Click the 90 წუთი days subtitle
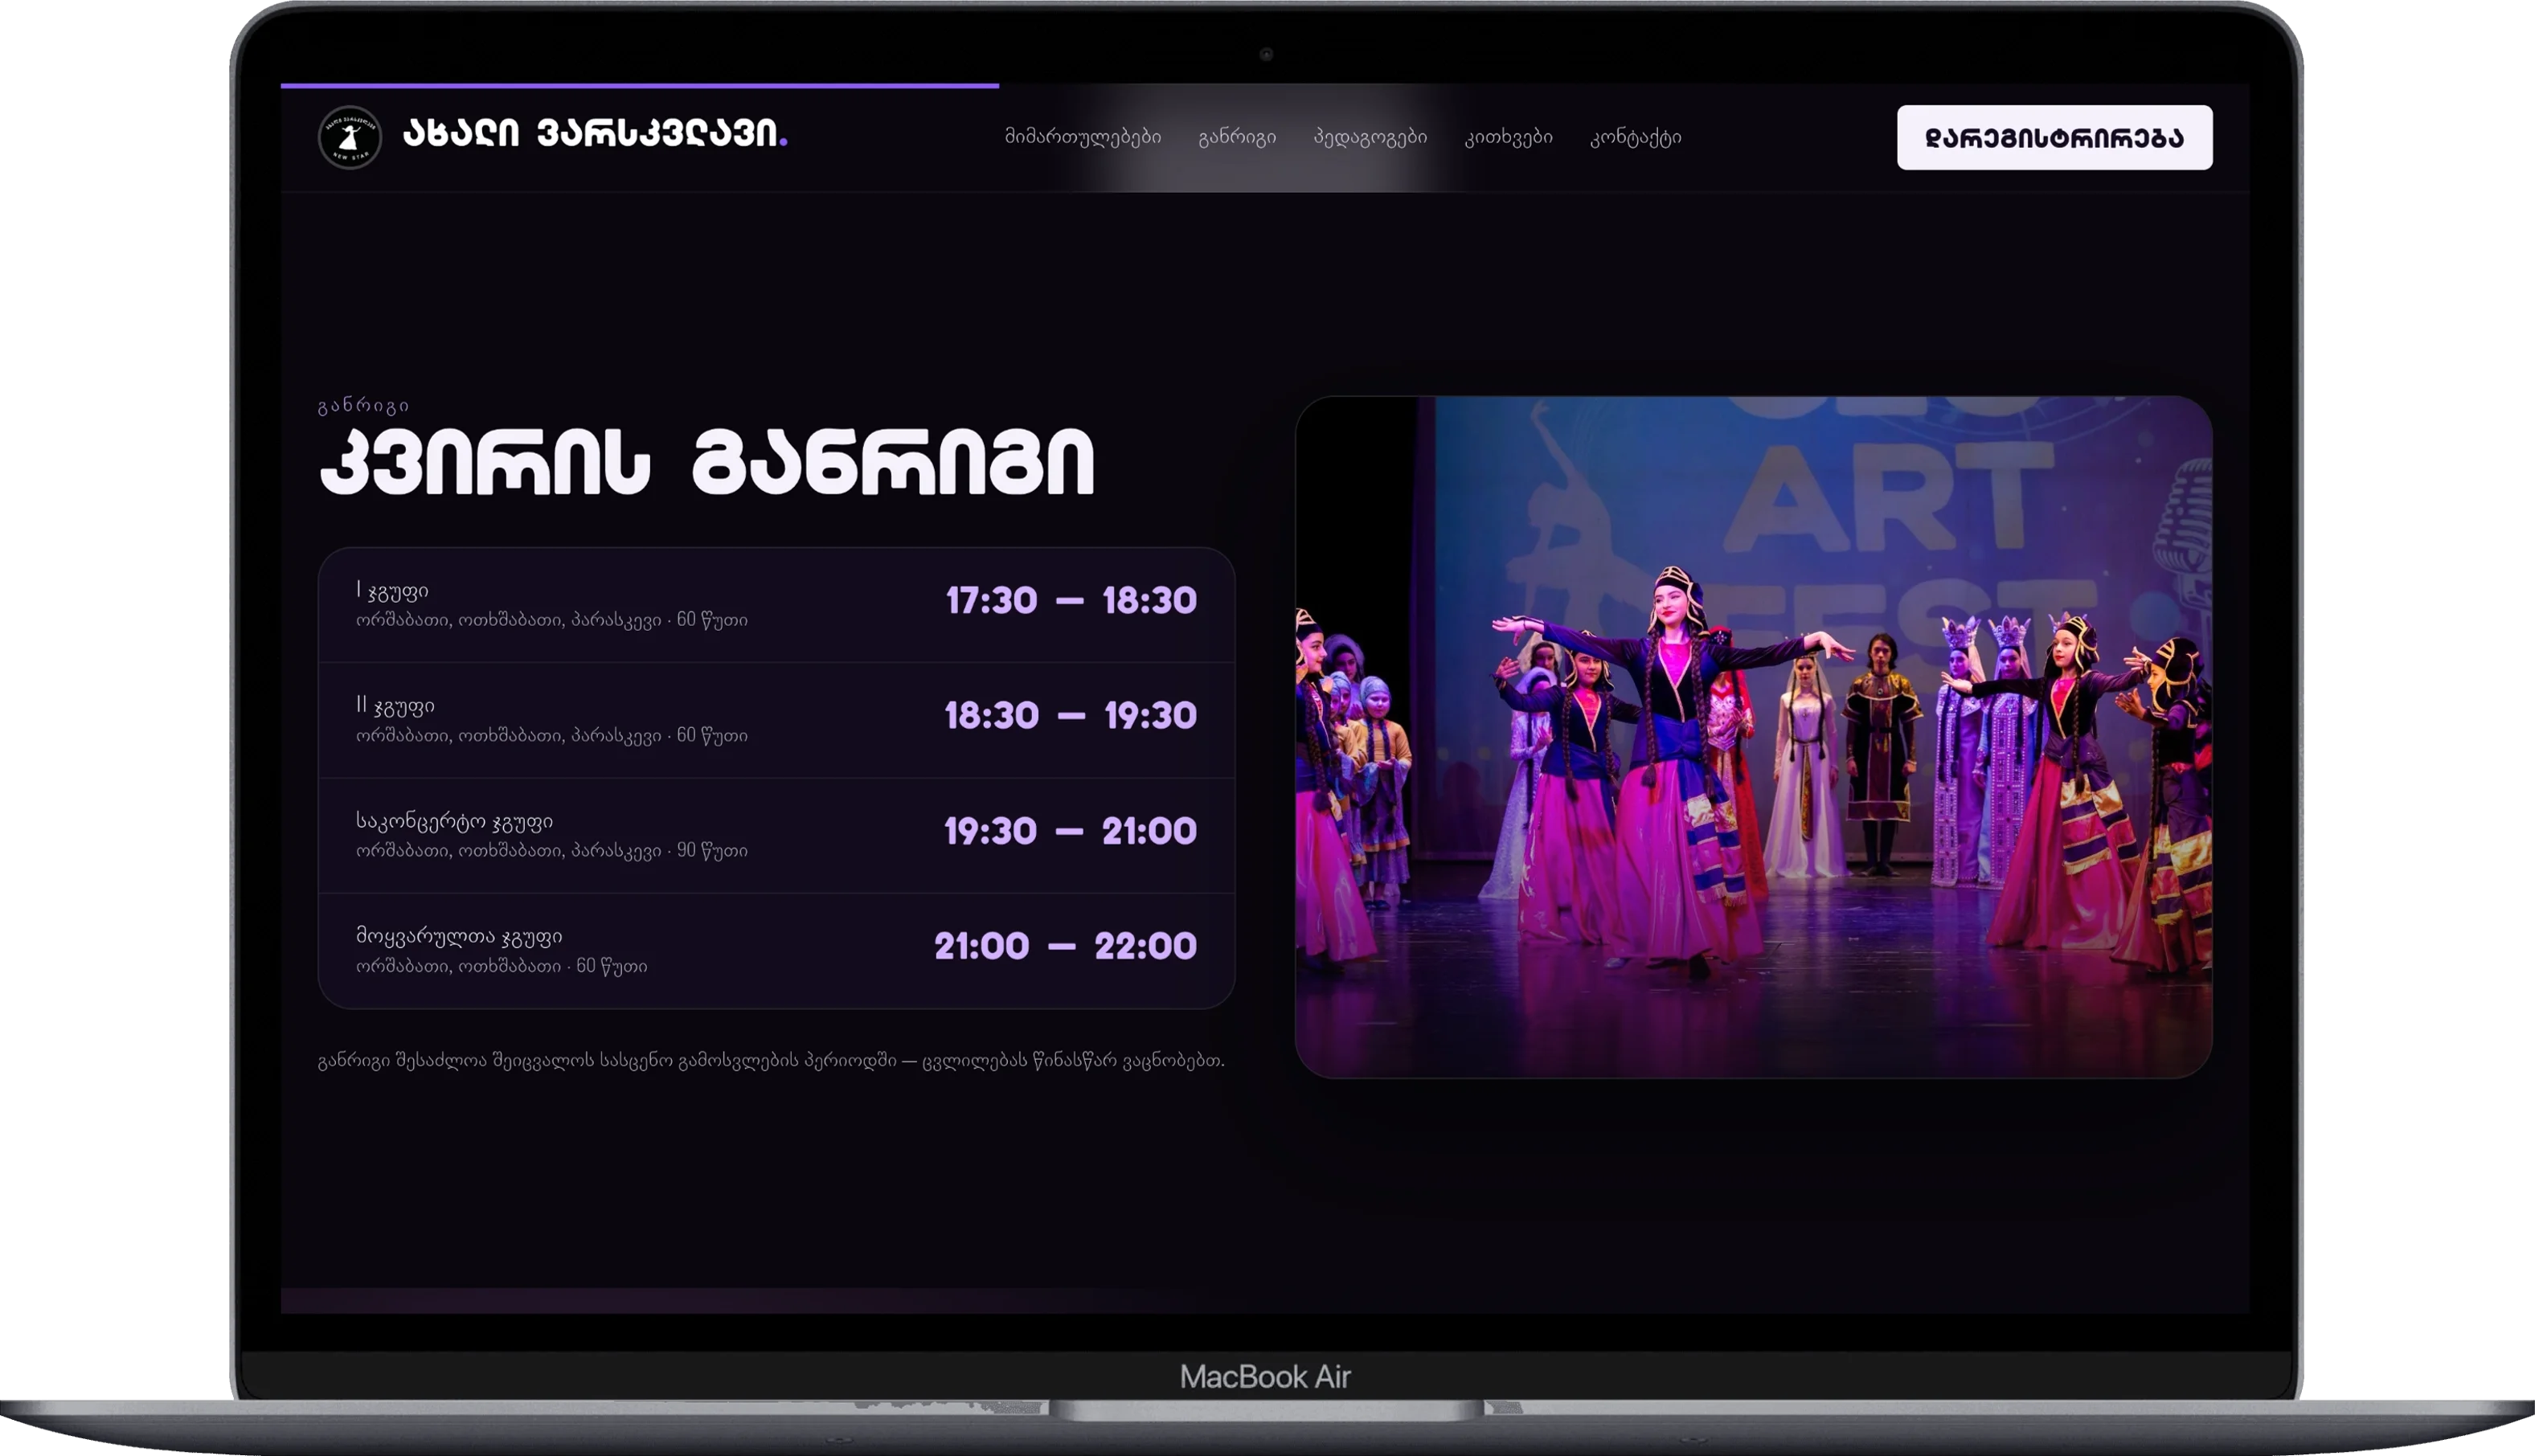Image resolution: width=2535 pixels, height=1456 pixels. (552, 851)
